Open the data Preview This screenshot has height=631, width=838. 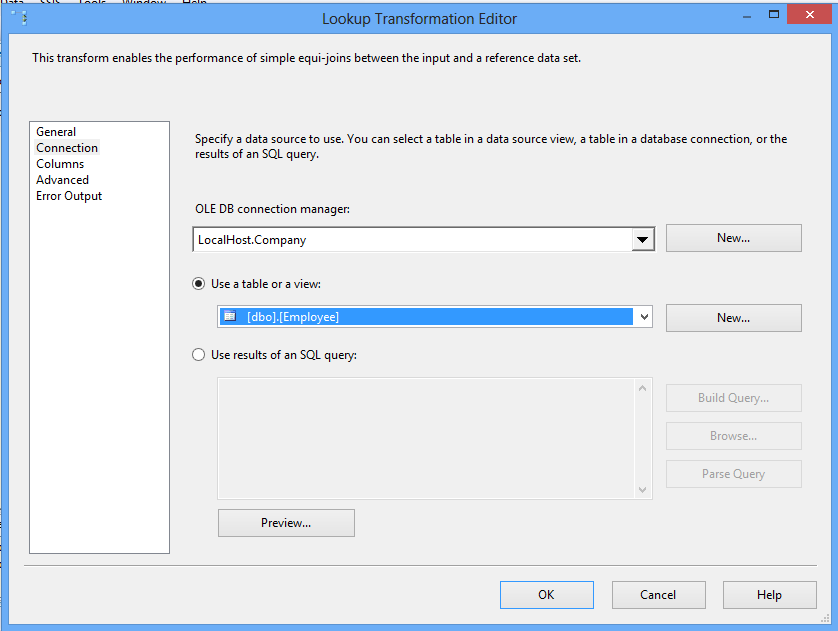click(286, 523)
